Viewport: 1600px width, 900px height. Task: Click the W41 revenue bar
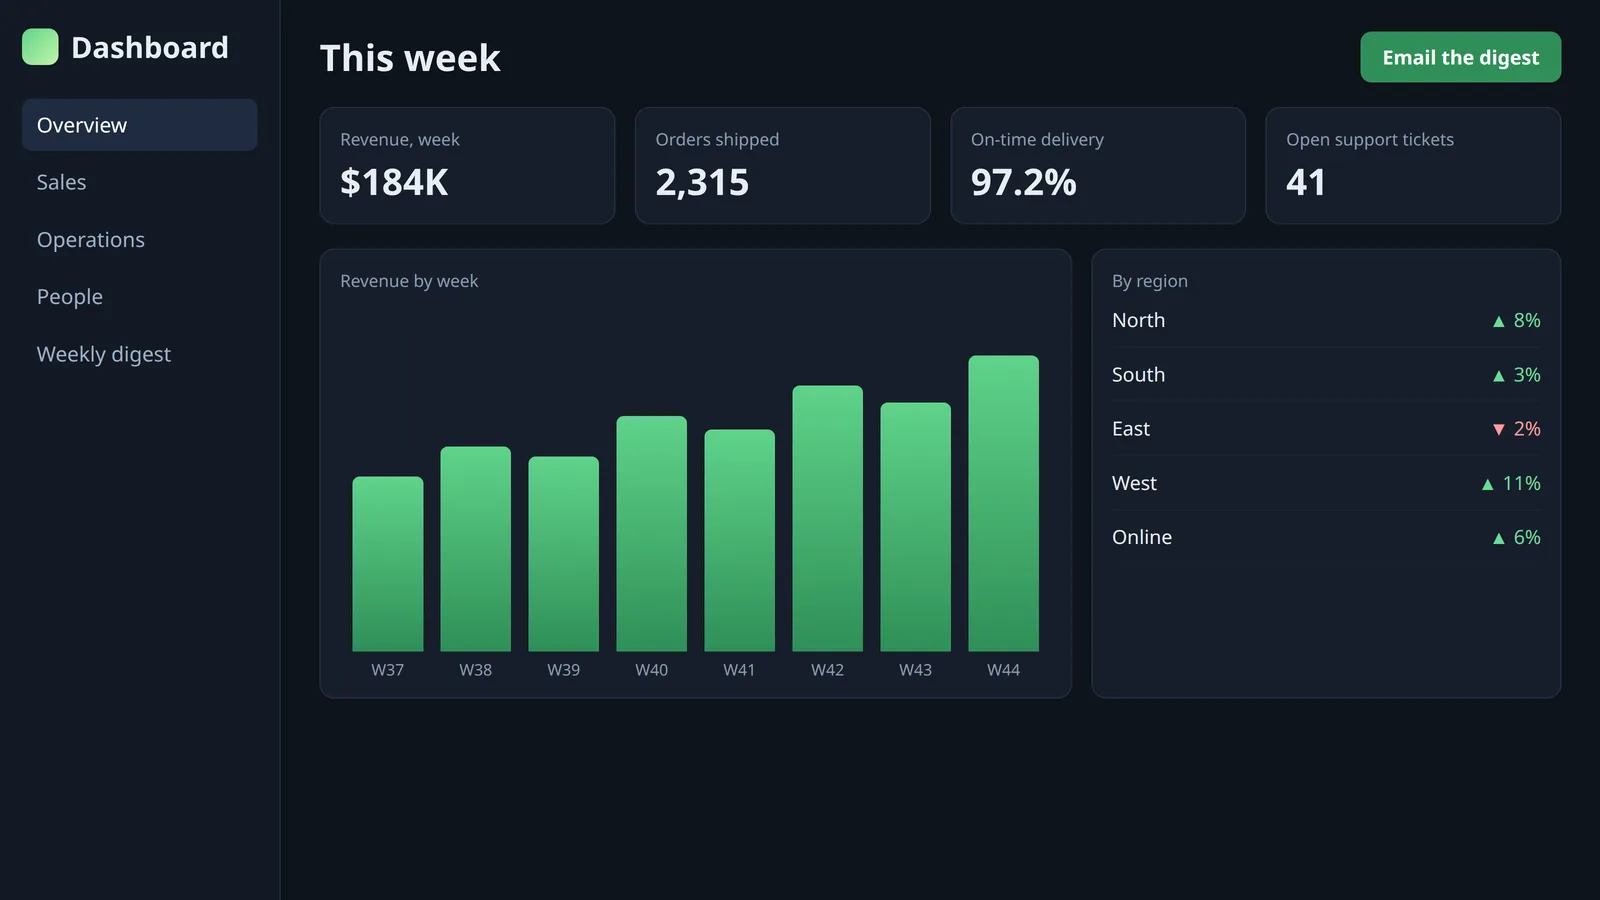[x=740, y=541]
